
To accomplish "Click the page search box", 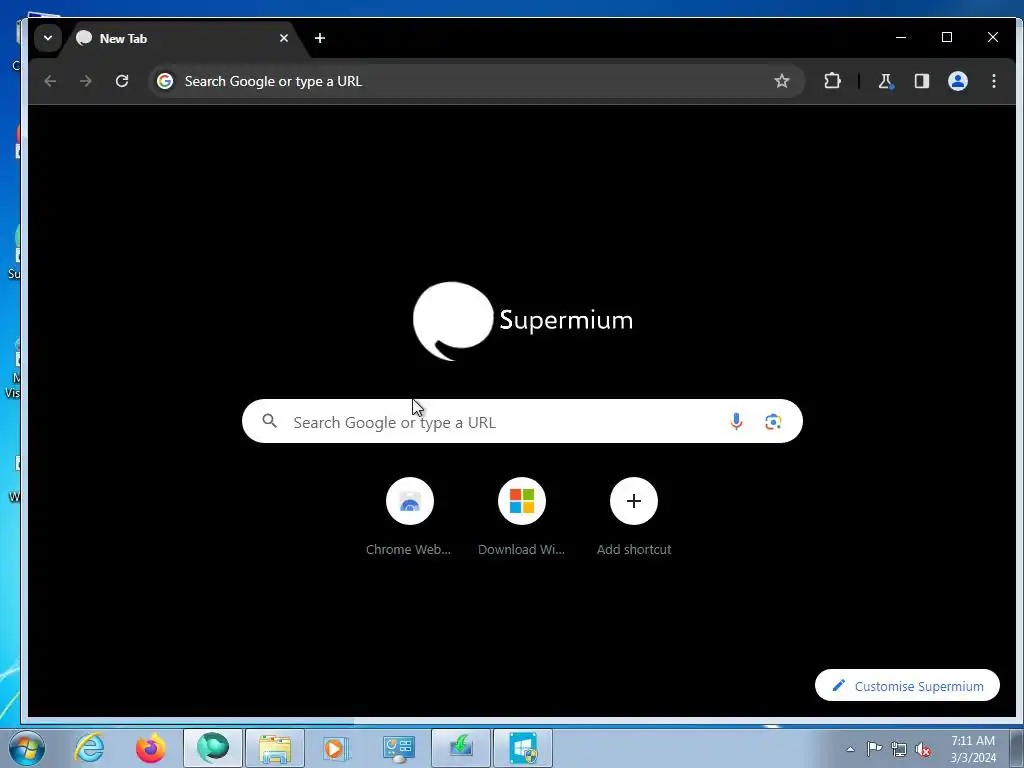I will [522, 421].
